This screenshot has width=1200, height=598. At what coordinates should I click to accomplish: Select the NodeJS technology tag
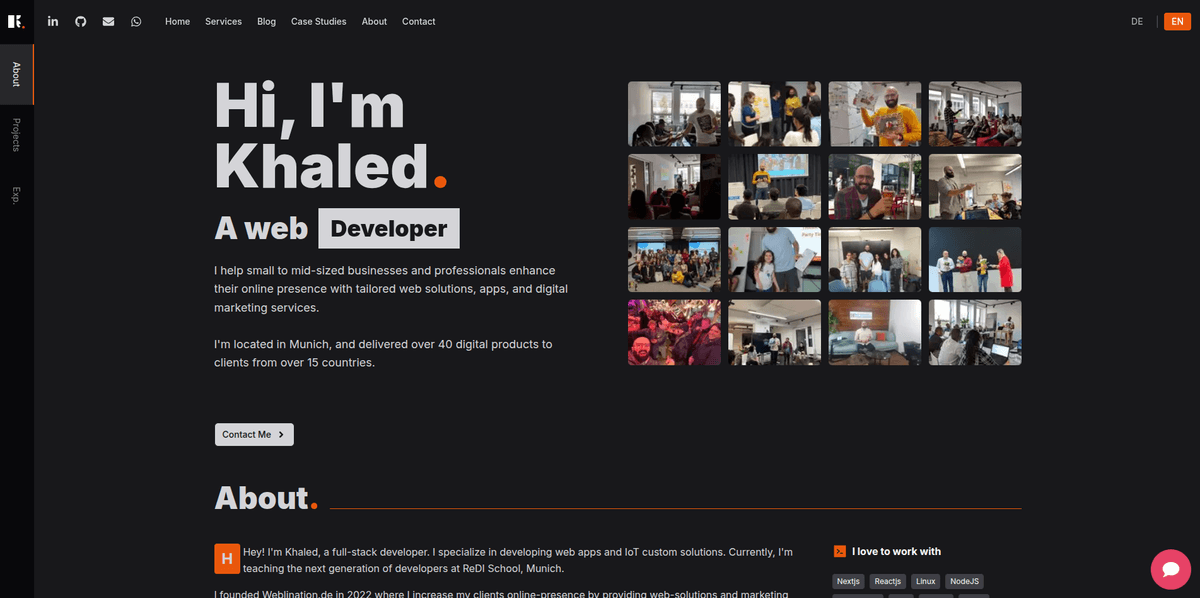click(x=963, y=581)
